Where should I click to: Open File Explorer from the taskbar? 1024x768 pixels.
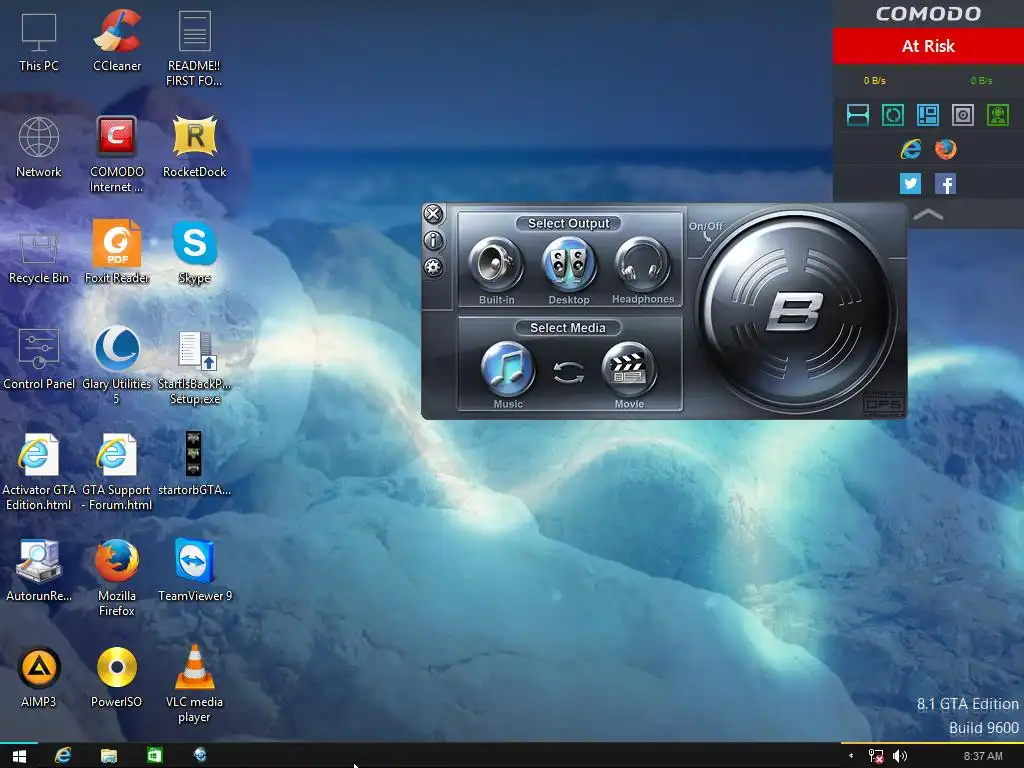[x=108, y=756]
